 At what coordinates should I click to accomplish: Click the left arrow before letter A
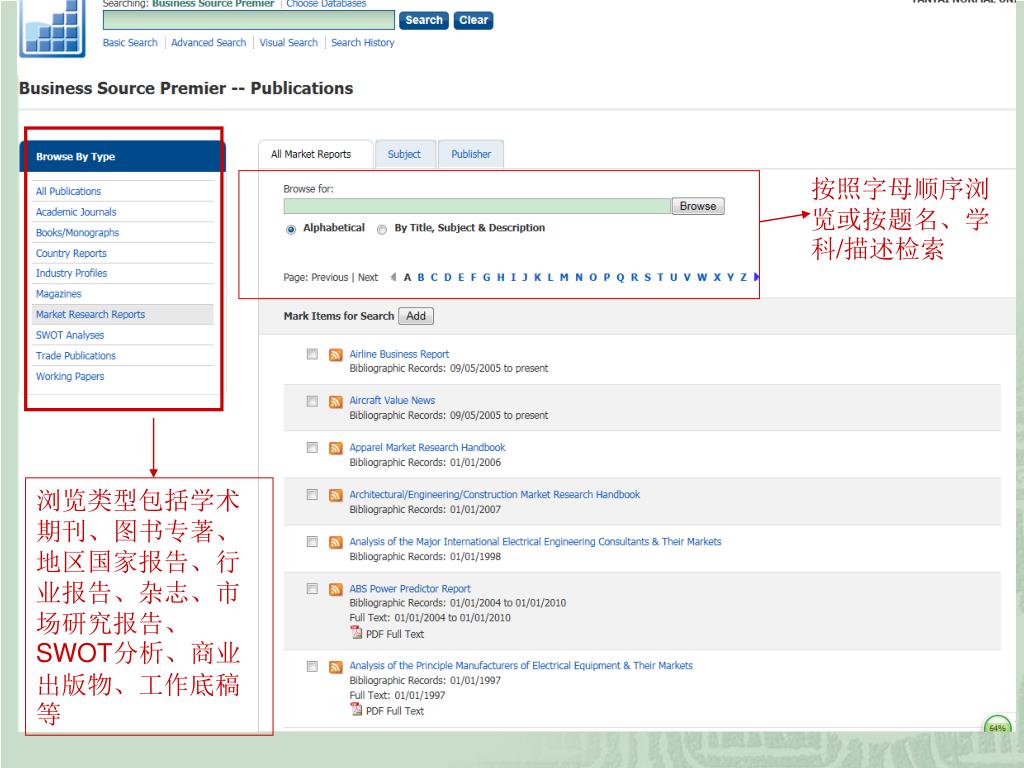[393, 277]
